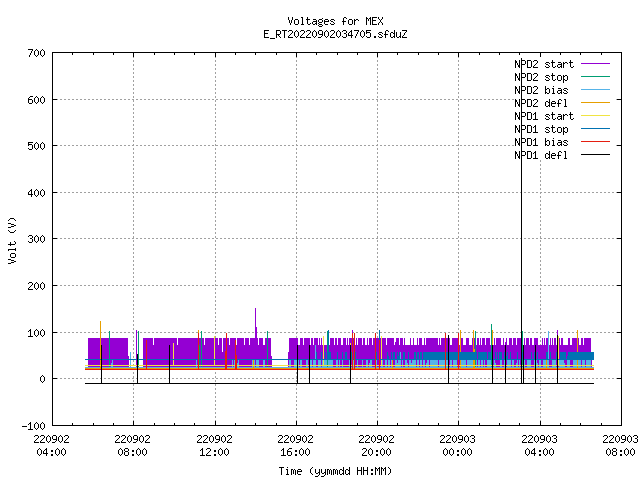Click the 200 y-axis tick label
Viewport: 640px width, 480px height.
(37, 286)
